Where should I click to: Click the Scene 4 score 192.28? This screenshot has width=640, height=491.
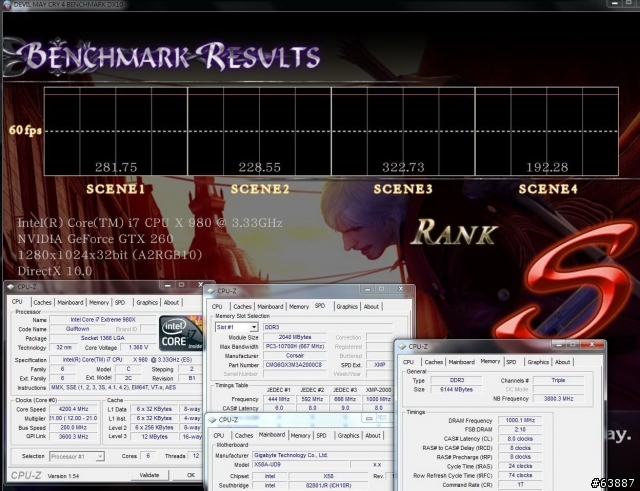click(x=547, y=167)
